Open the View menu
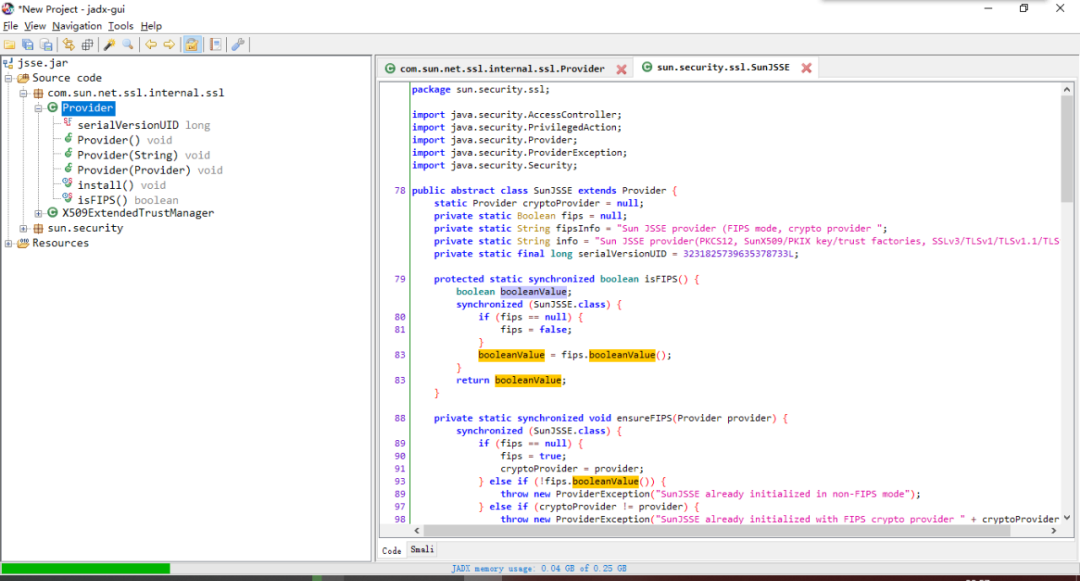Screen dimensions: 1080x581 (x=35, y=26)
